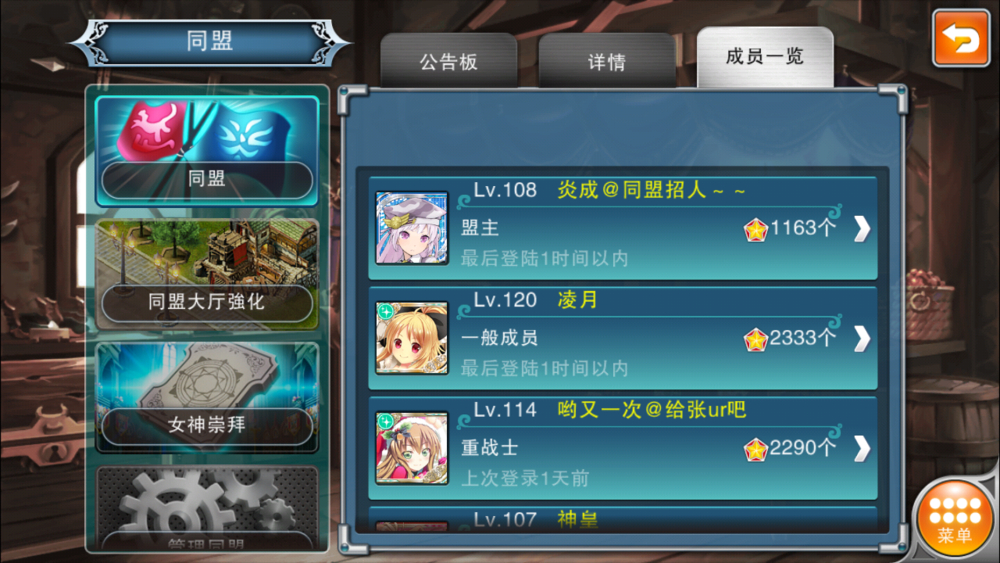This screenshot has width=1000, height=563.
Task: Expand 炎成@同盟招人 member details chevron
Action: [862, 229]
